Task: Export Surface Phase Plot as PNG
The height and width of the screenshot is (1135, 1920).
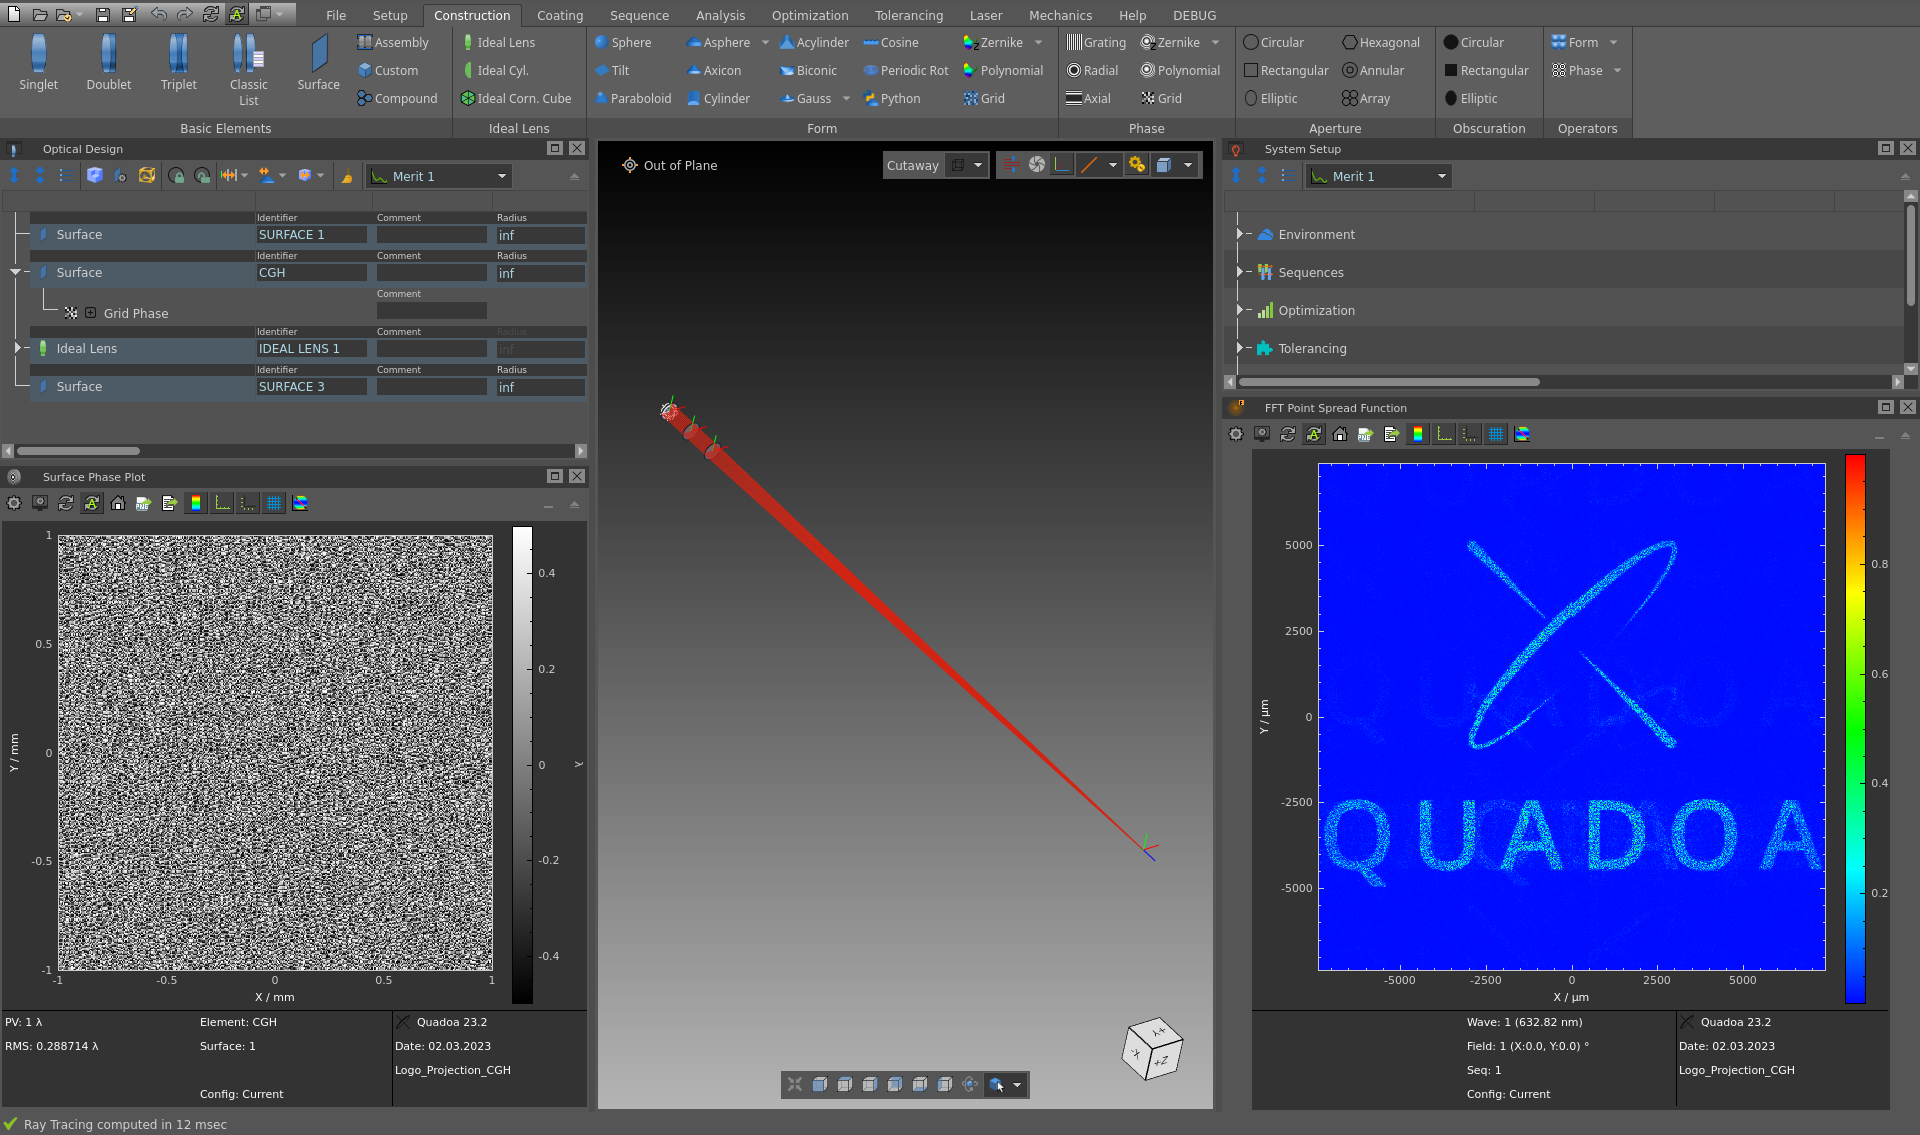Action: 144,503
